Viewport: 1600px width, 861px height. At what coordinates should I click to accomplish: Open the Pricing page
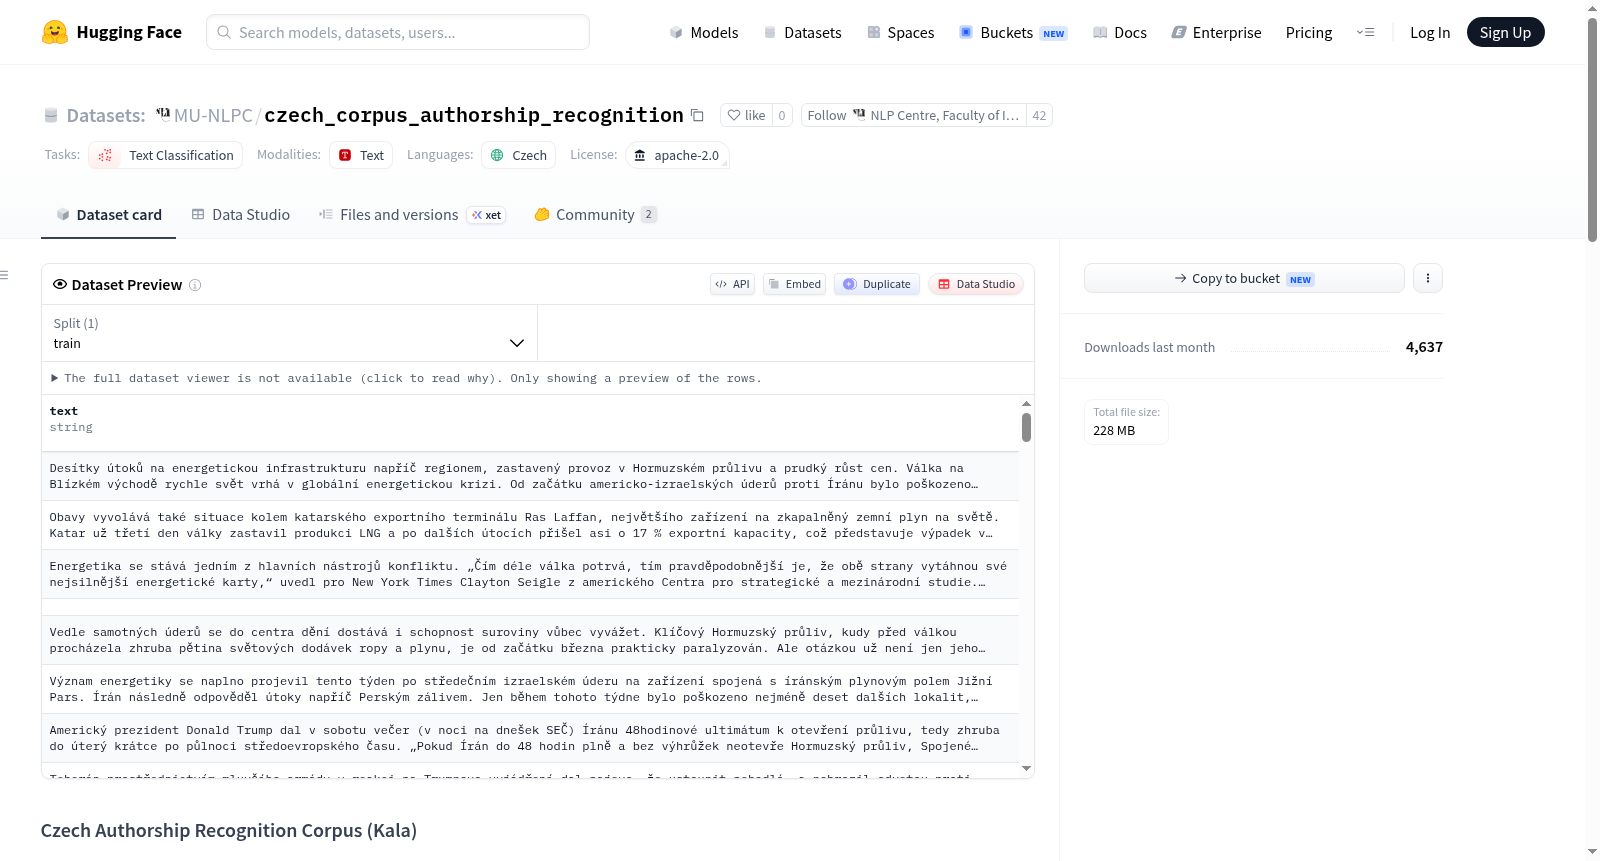tap(1309, 32)
